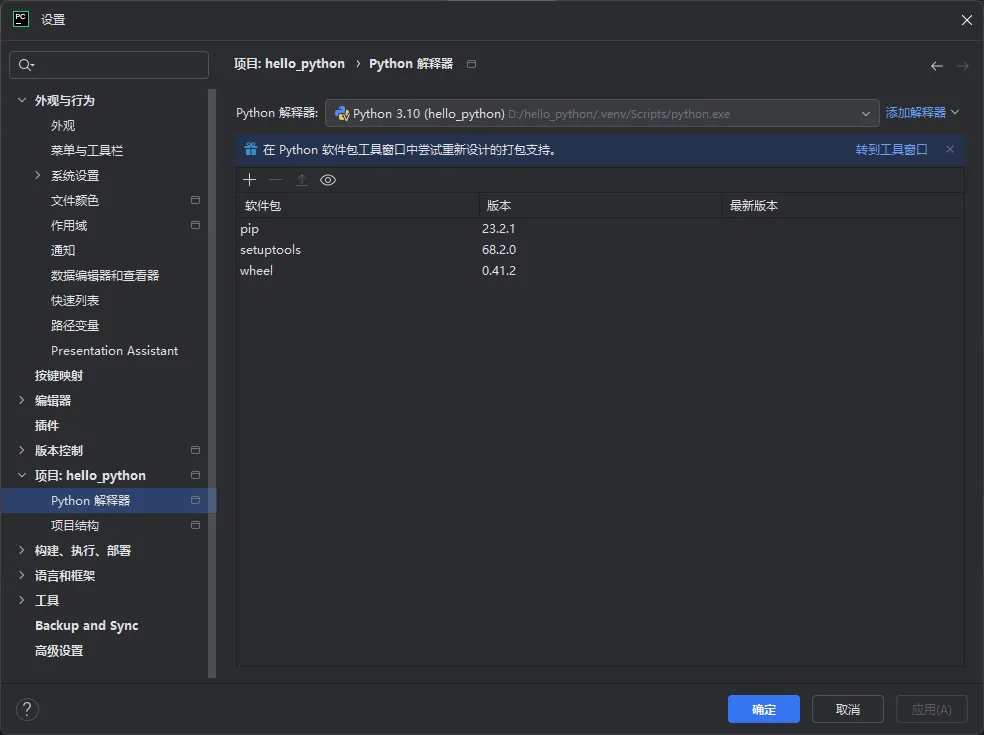Click project icon on Python 解释器 row
This screenshot has height=735, width=984.
click(x=195, y=500)
